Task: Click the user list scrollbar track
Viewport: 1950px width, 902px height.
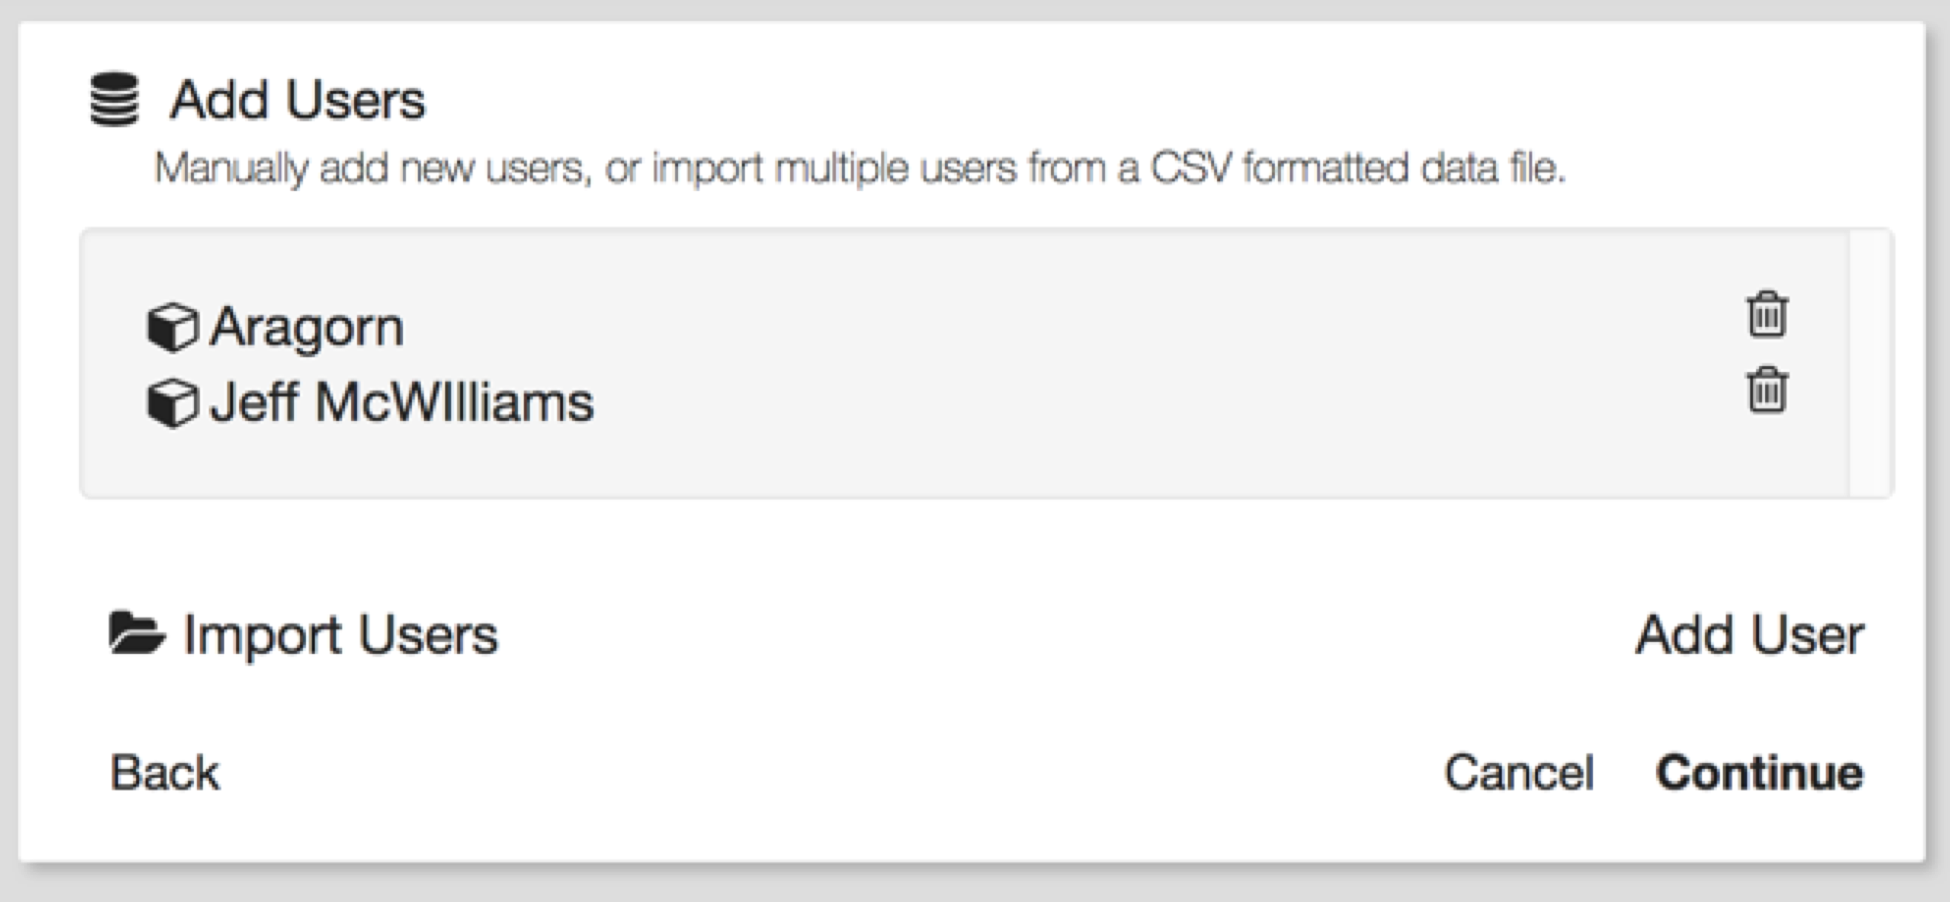Action: tap(1869, 363)
